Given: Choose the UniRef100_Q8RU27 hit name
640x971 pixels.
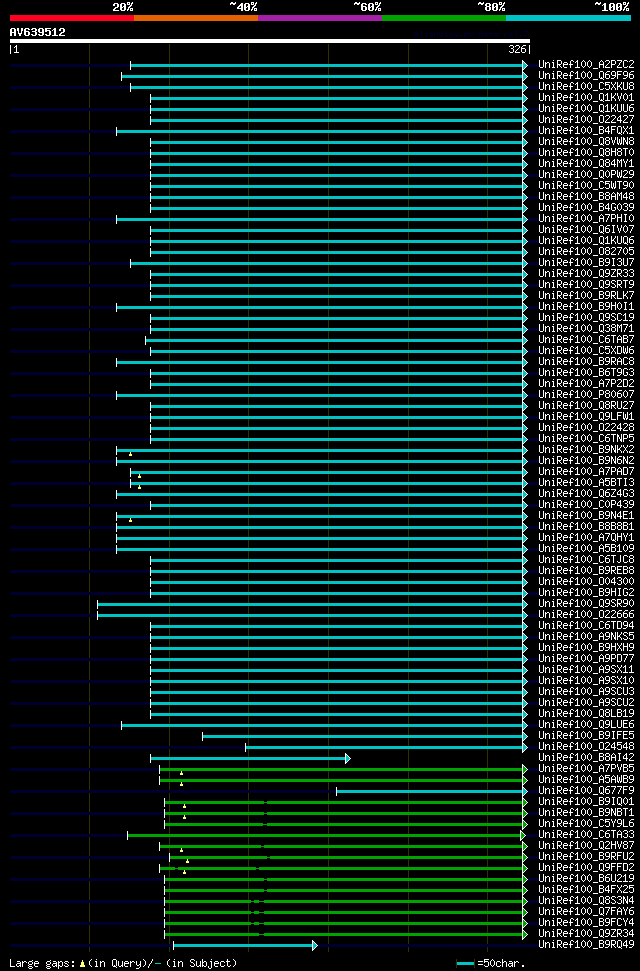Looking at the screenshot, I should tap(586, 406).
